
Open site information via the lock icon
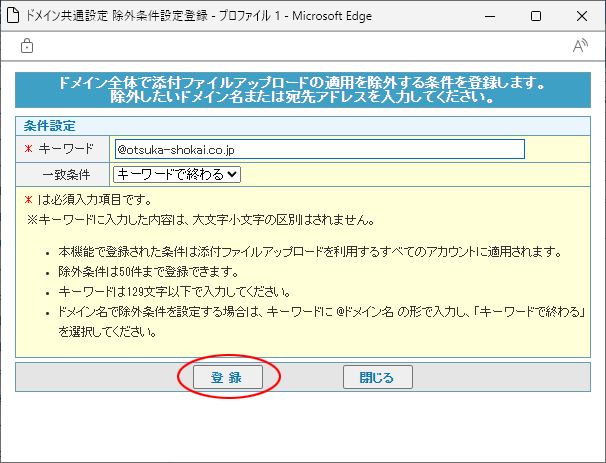[x=27, y=46]
